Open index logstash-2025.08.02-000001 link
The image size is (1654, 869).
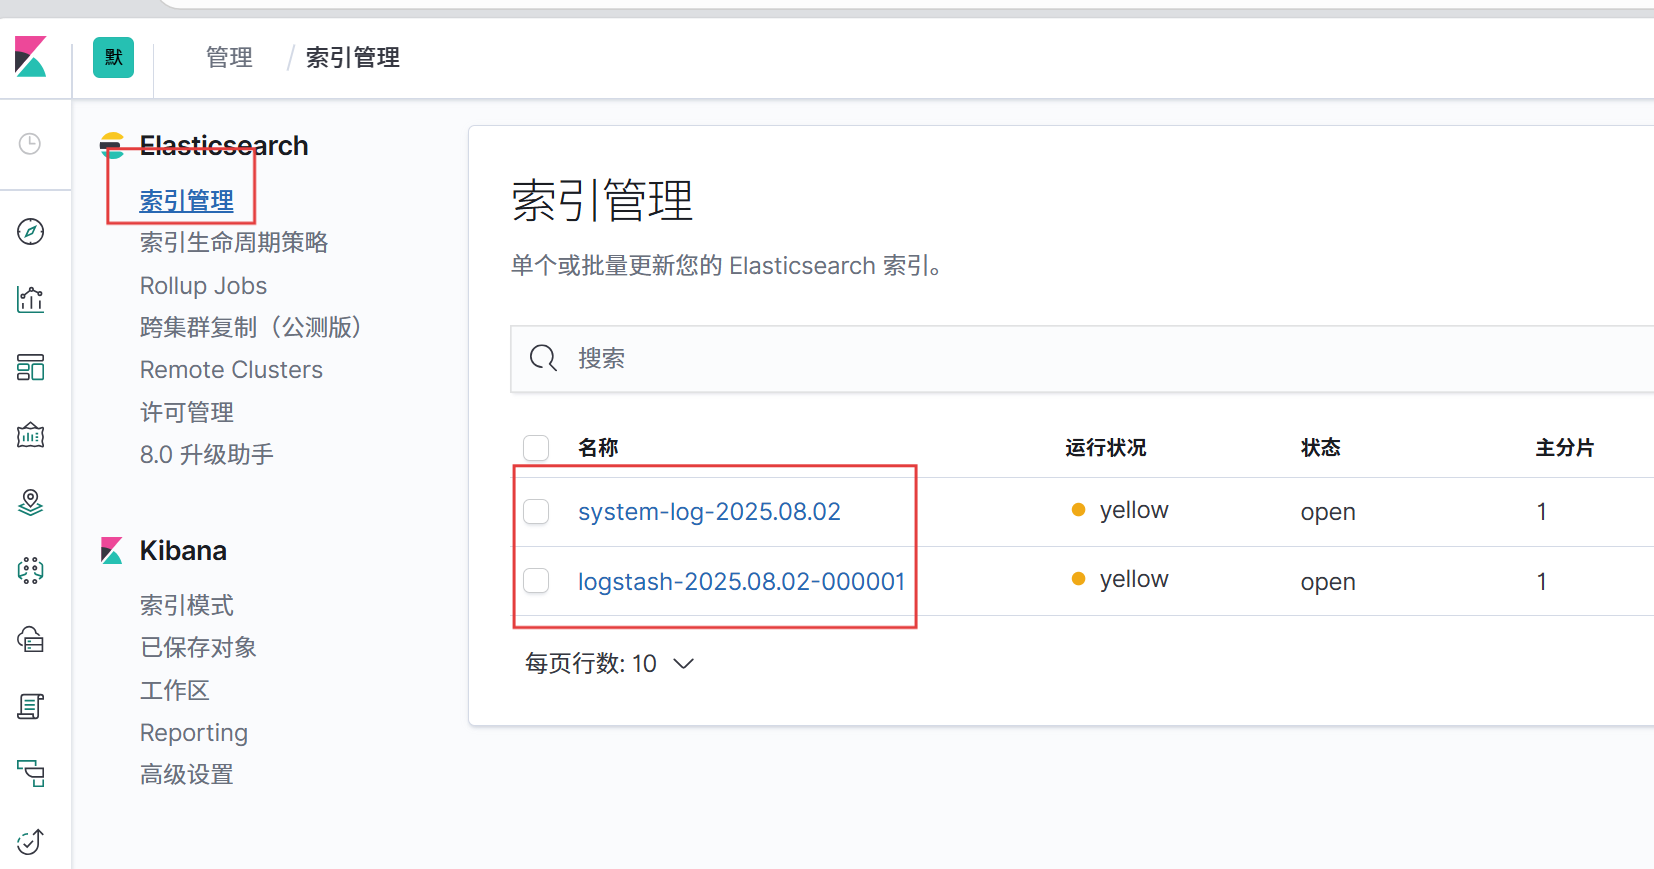point(741,581)
